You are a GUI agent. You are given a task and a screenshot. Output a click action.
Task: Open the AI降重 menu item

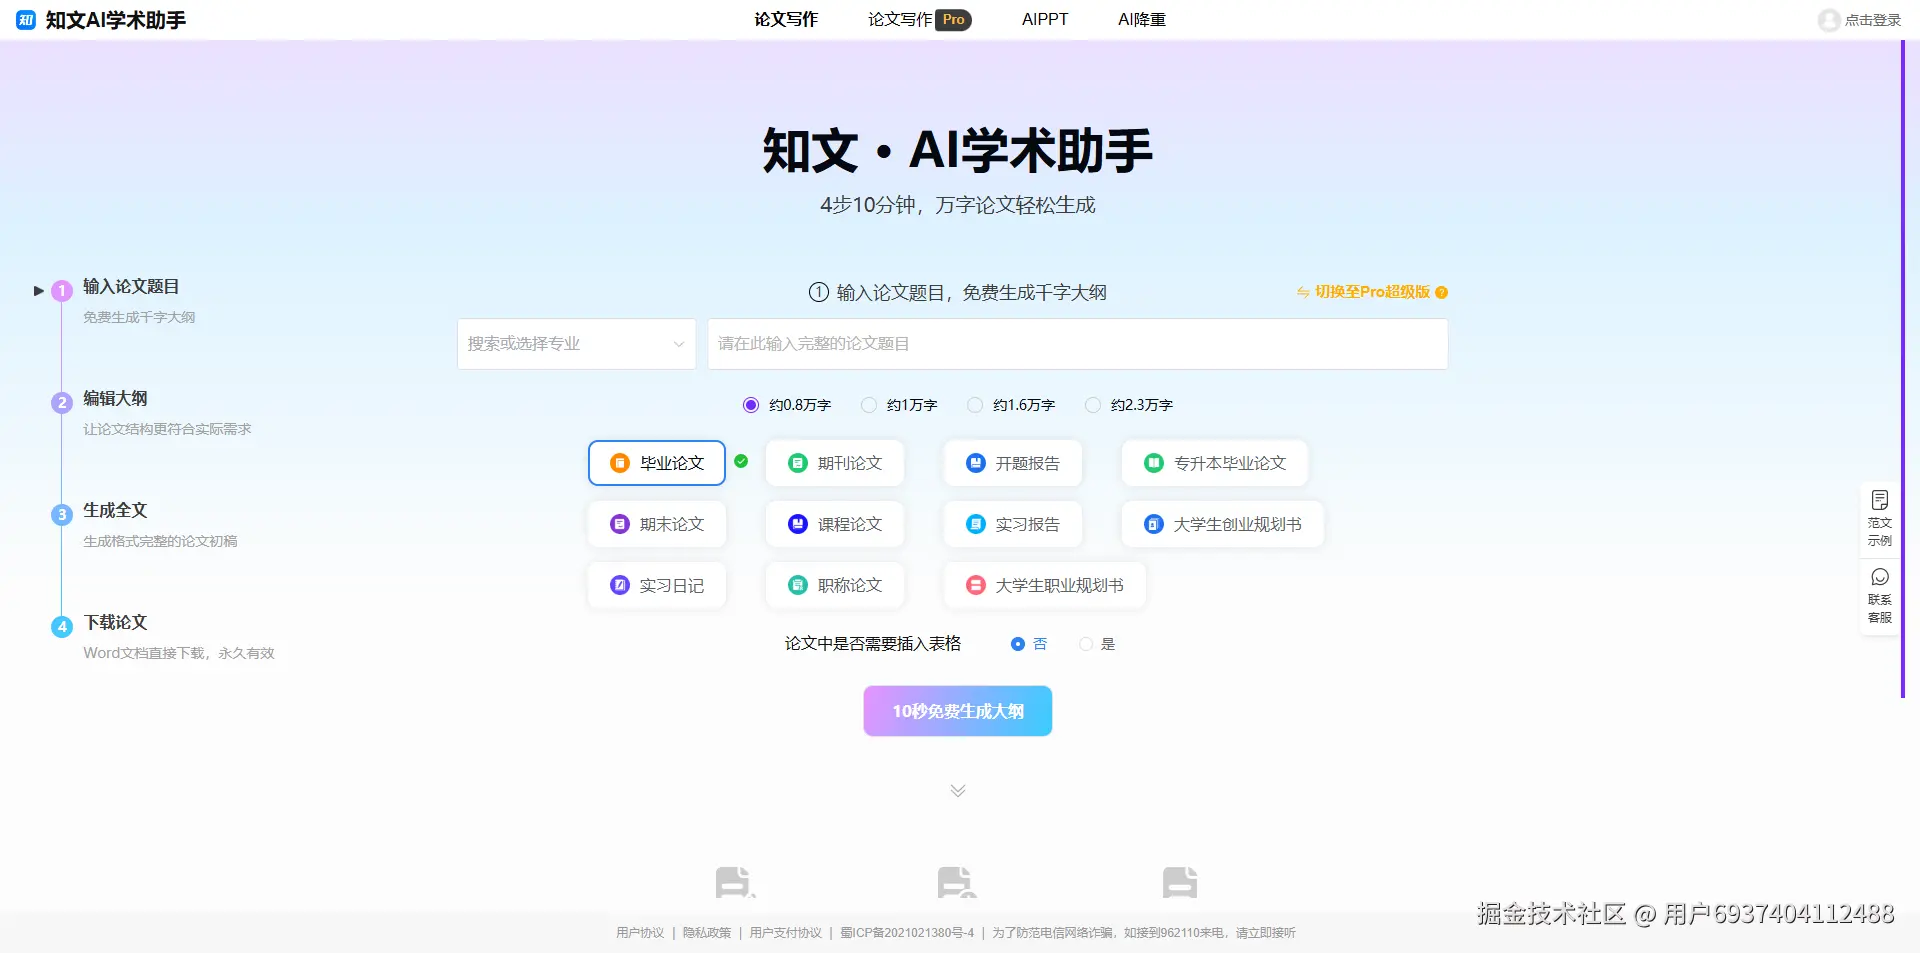(1141, 19)
